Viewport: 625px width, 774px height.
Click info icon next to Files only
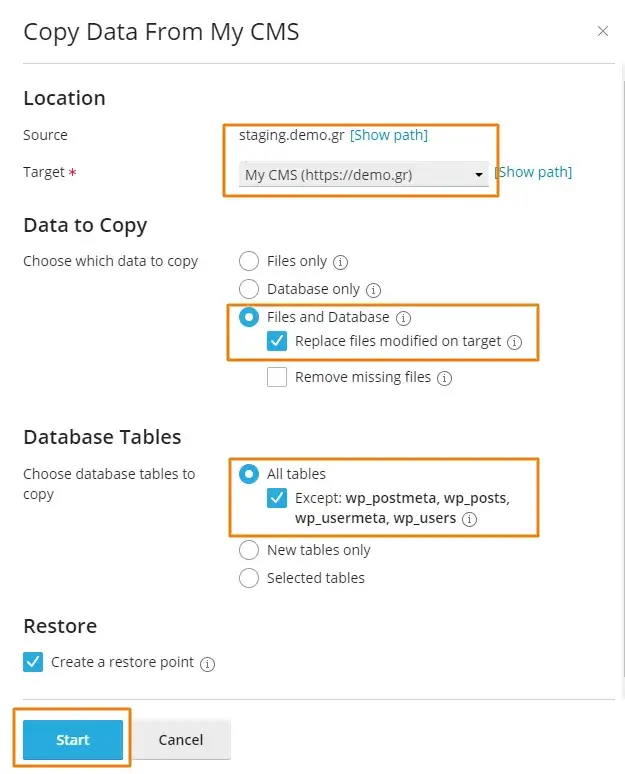point(340,262)
